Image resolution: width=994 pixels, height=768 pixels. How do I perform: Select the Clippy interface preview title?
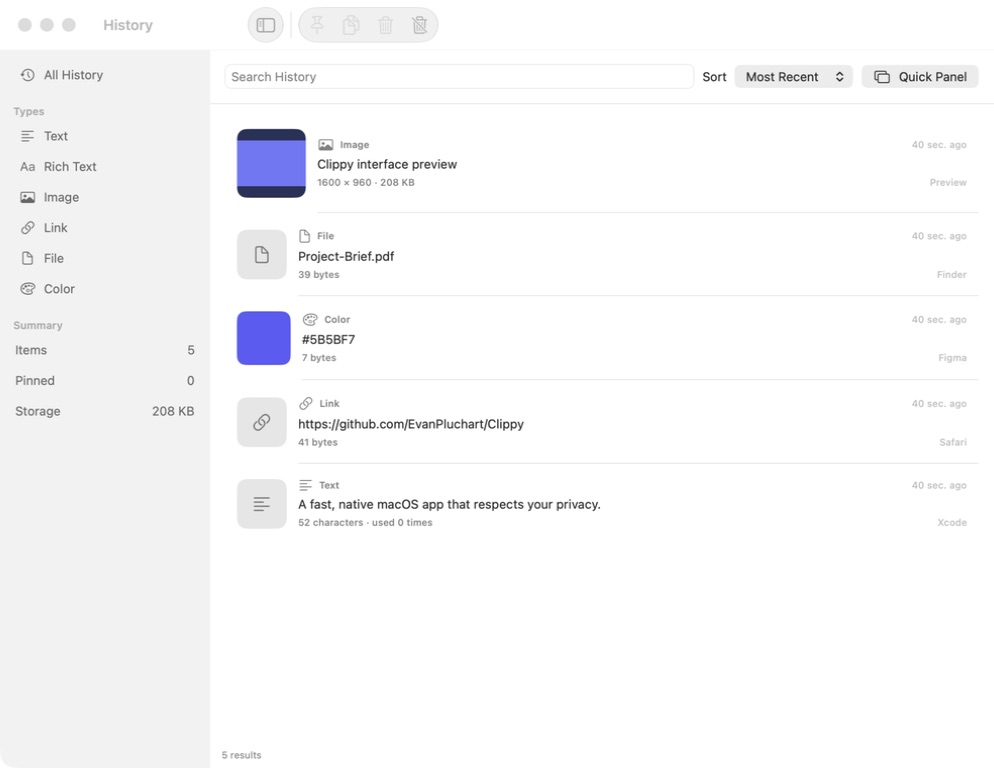click(x=387, y=164)
